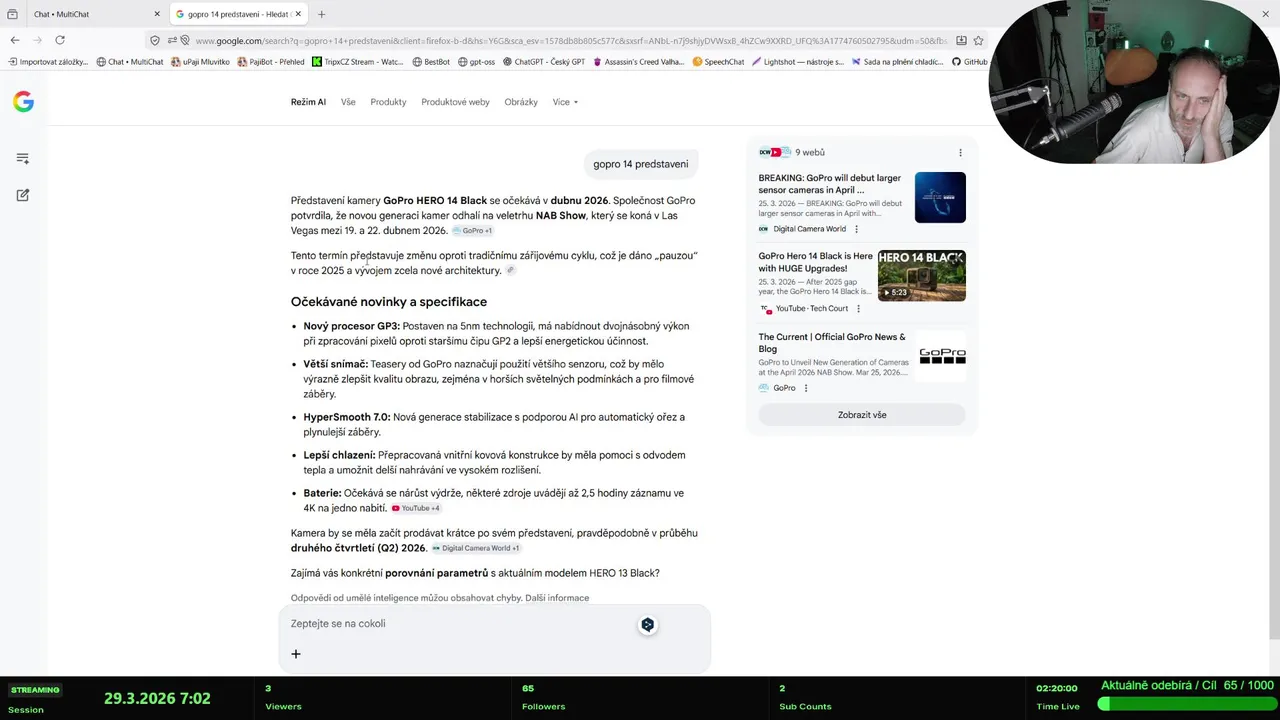1280x720 pixels.
Task: Click the subscriber goal progress bar
Action: (1186, 704)
